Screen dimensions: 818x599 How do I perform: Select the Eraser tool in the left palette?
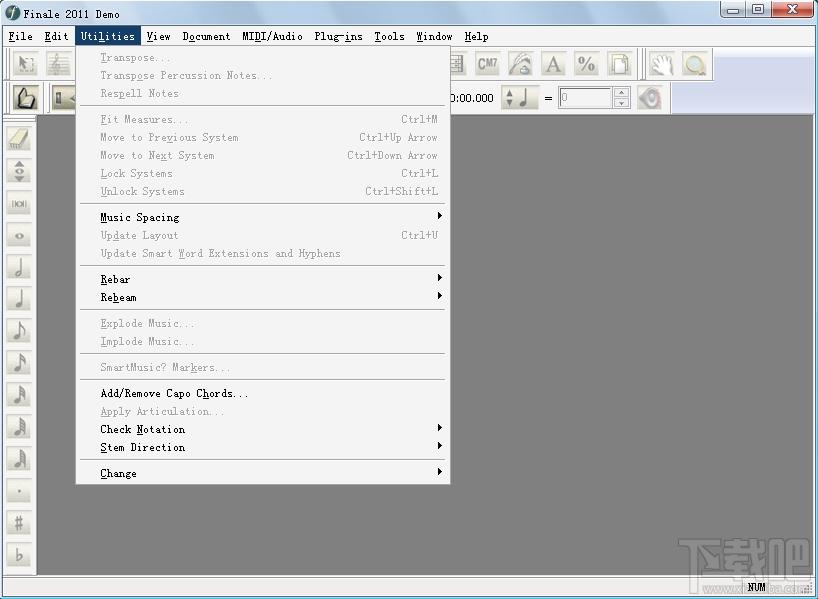[19, 139]
